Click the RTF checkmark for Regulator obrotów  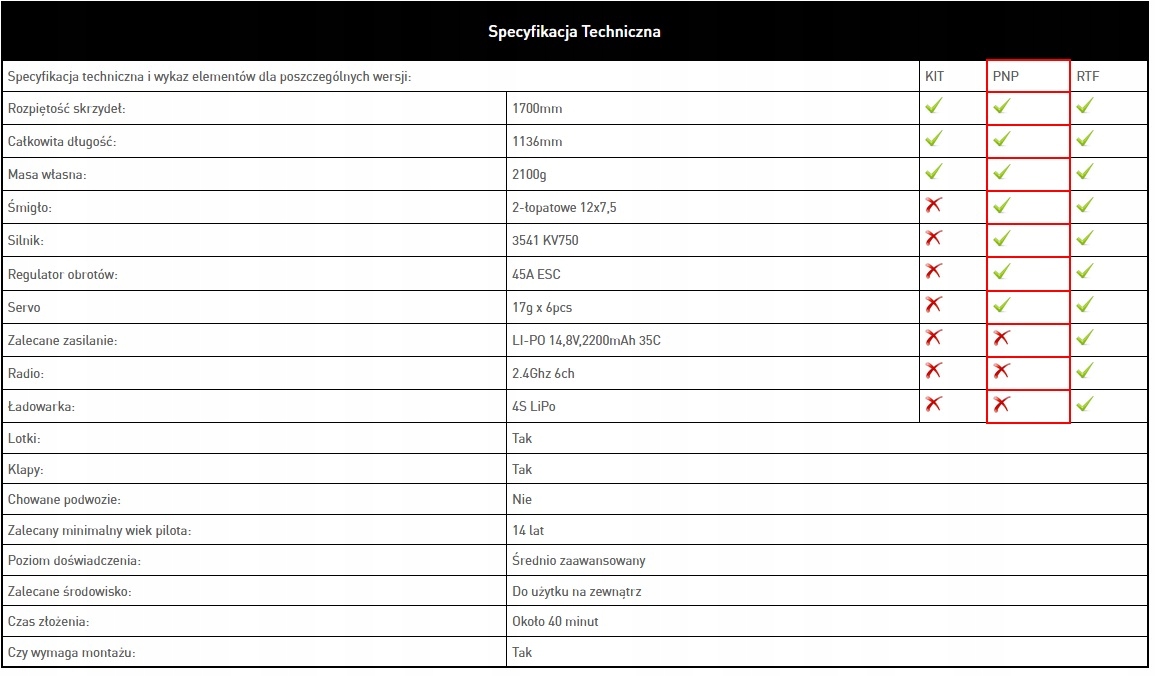(x=1085, y=271)
